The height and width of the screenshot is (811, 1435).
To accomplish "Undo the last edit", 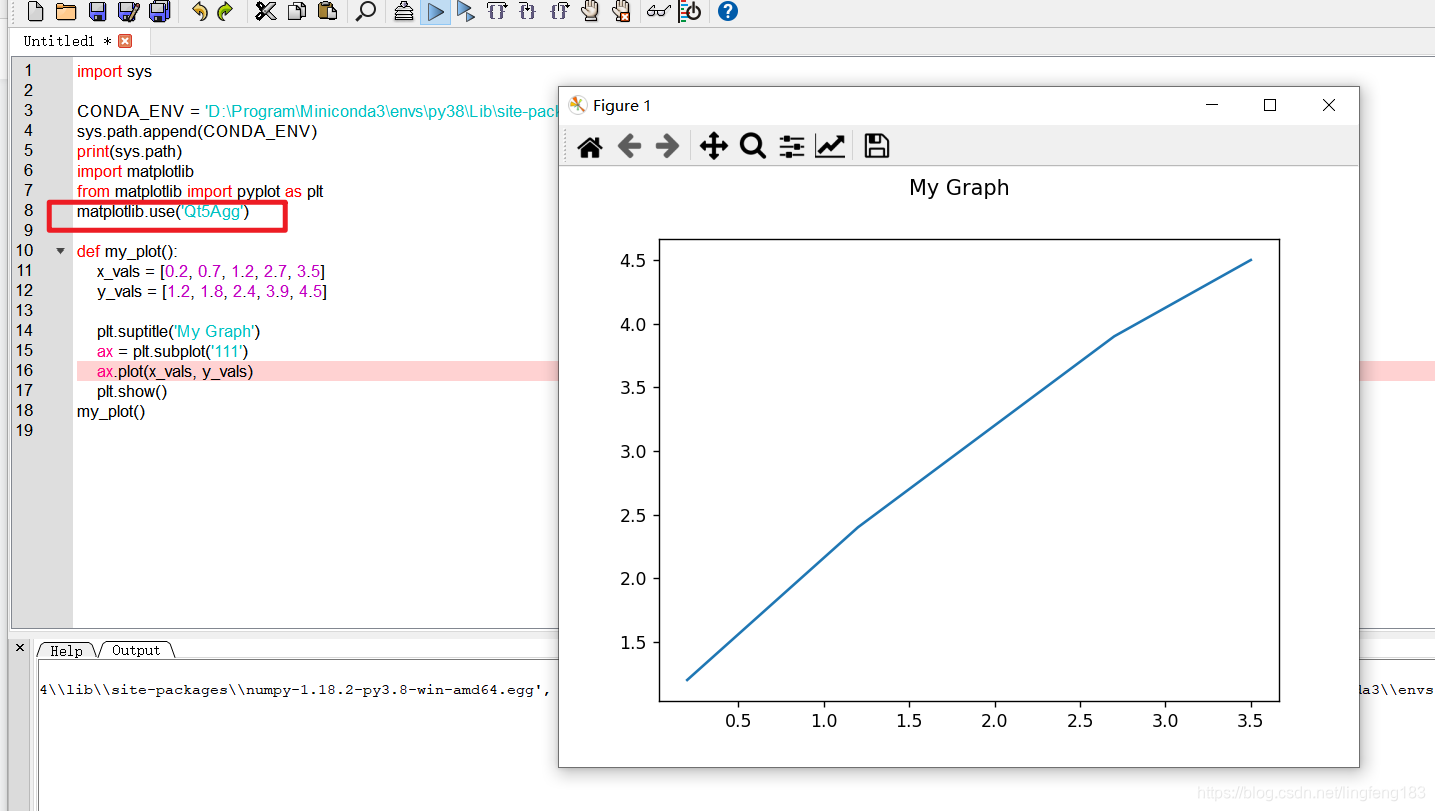I will [199, 12].
